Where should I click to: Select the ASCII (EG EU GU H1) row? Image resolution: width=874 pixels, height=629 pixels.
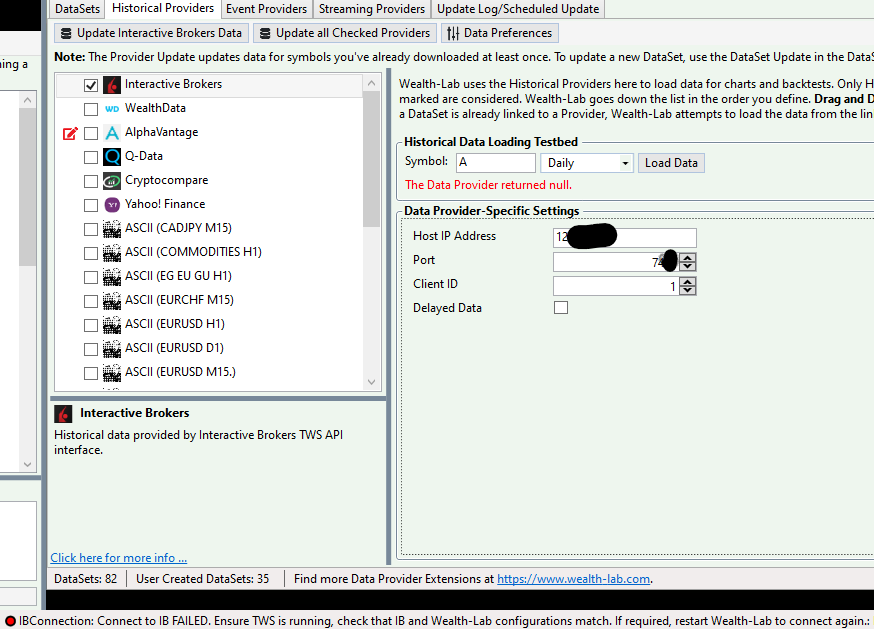point(209,277)
